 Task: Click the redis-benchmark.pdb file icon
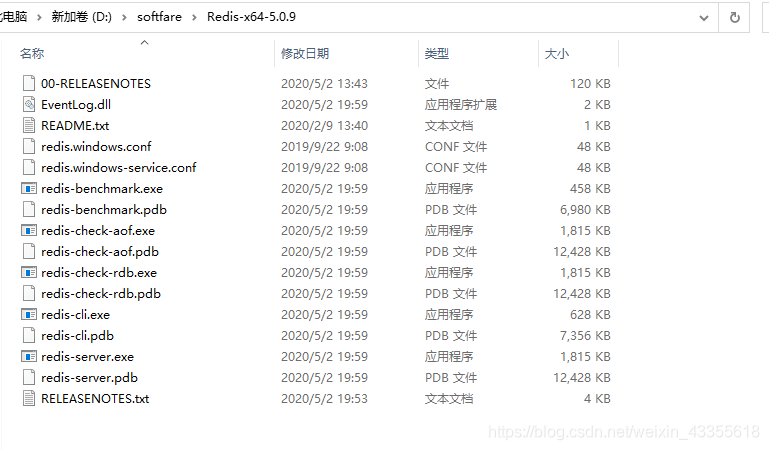(x=29, y=210)
